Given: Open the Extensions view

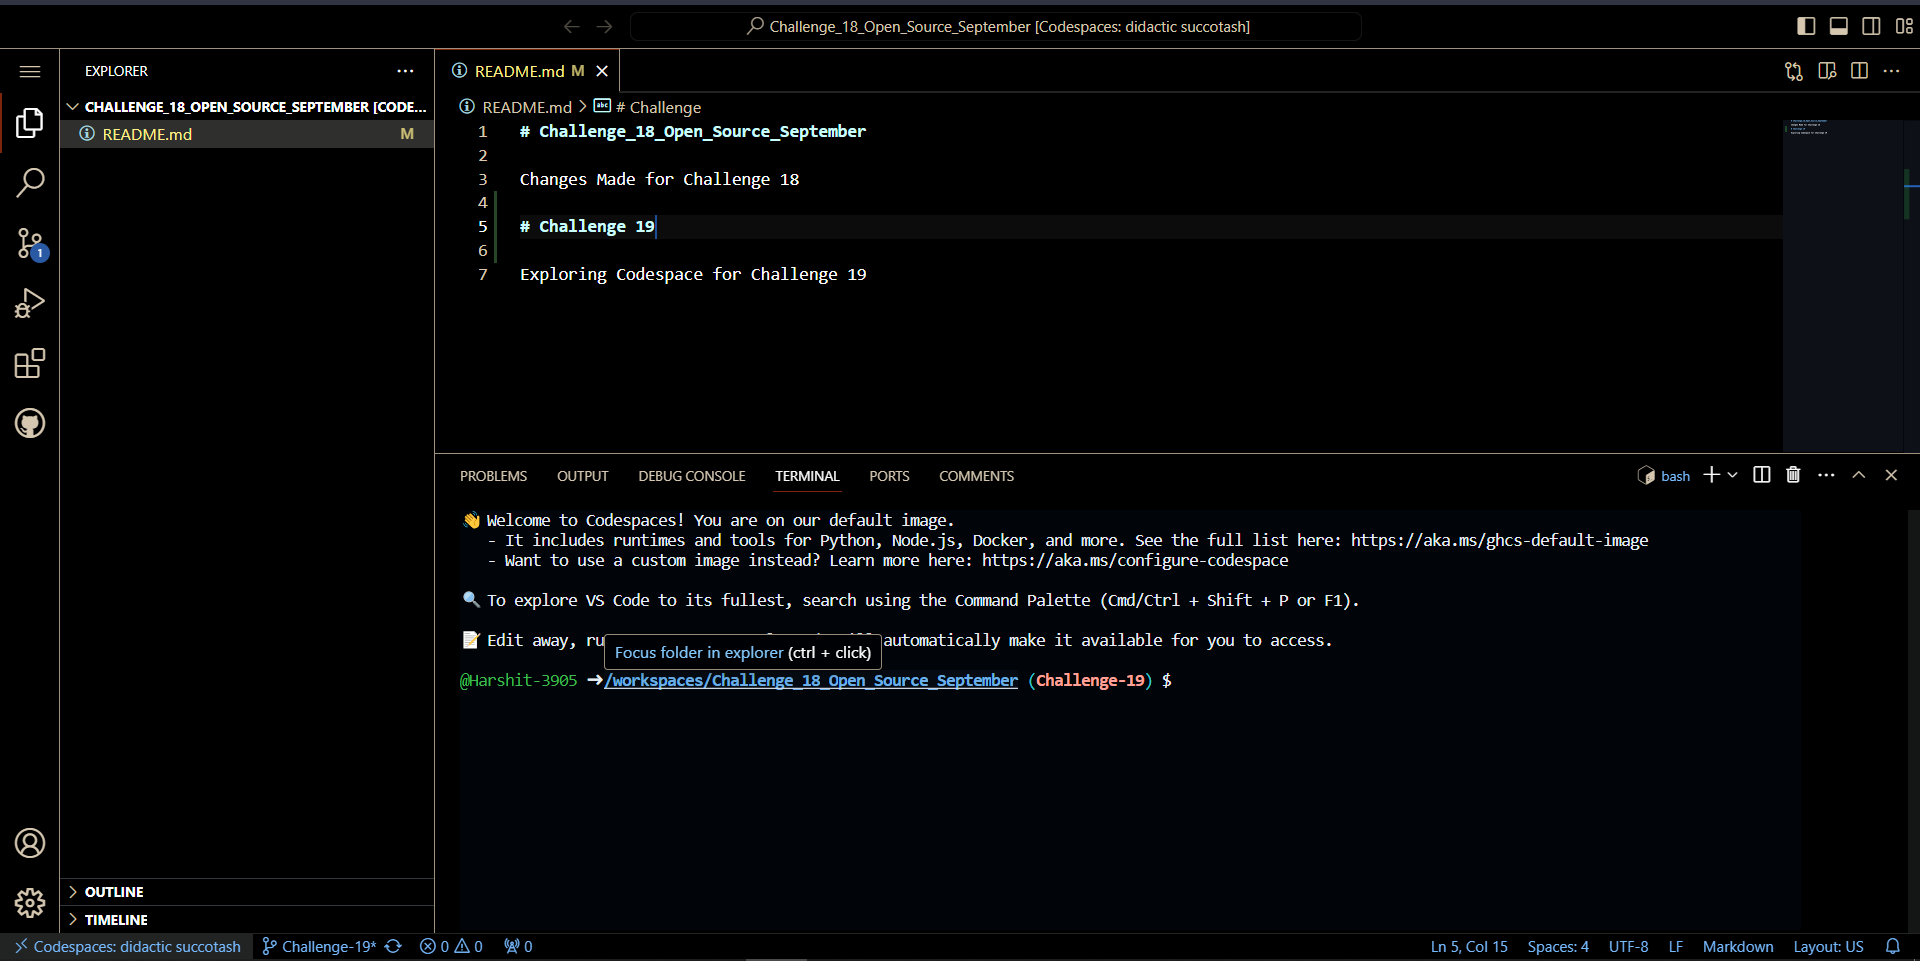Looking at the screenshot, I should (x=30, y=363).
